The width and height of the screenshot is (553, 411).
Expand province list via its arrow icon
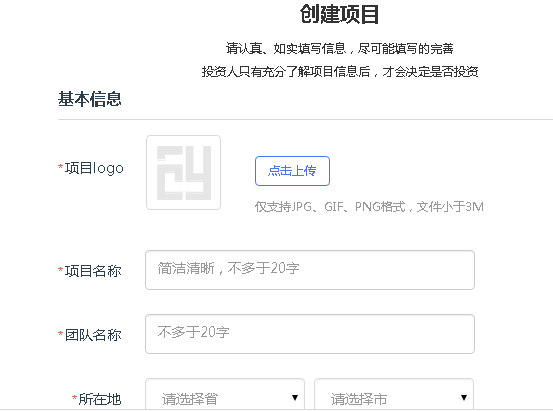[295, 398]
